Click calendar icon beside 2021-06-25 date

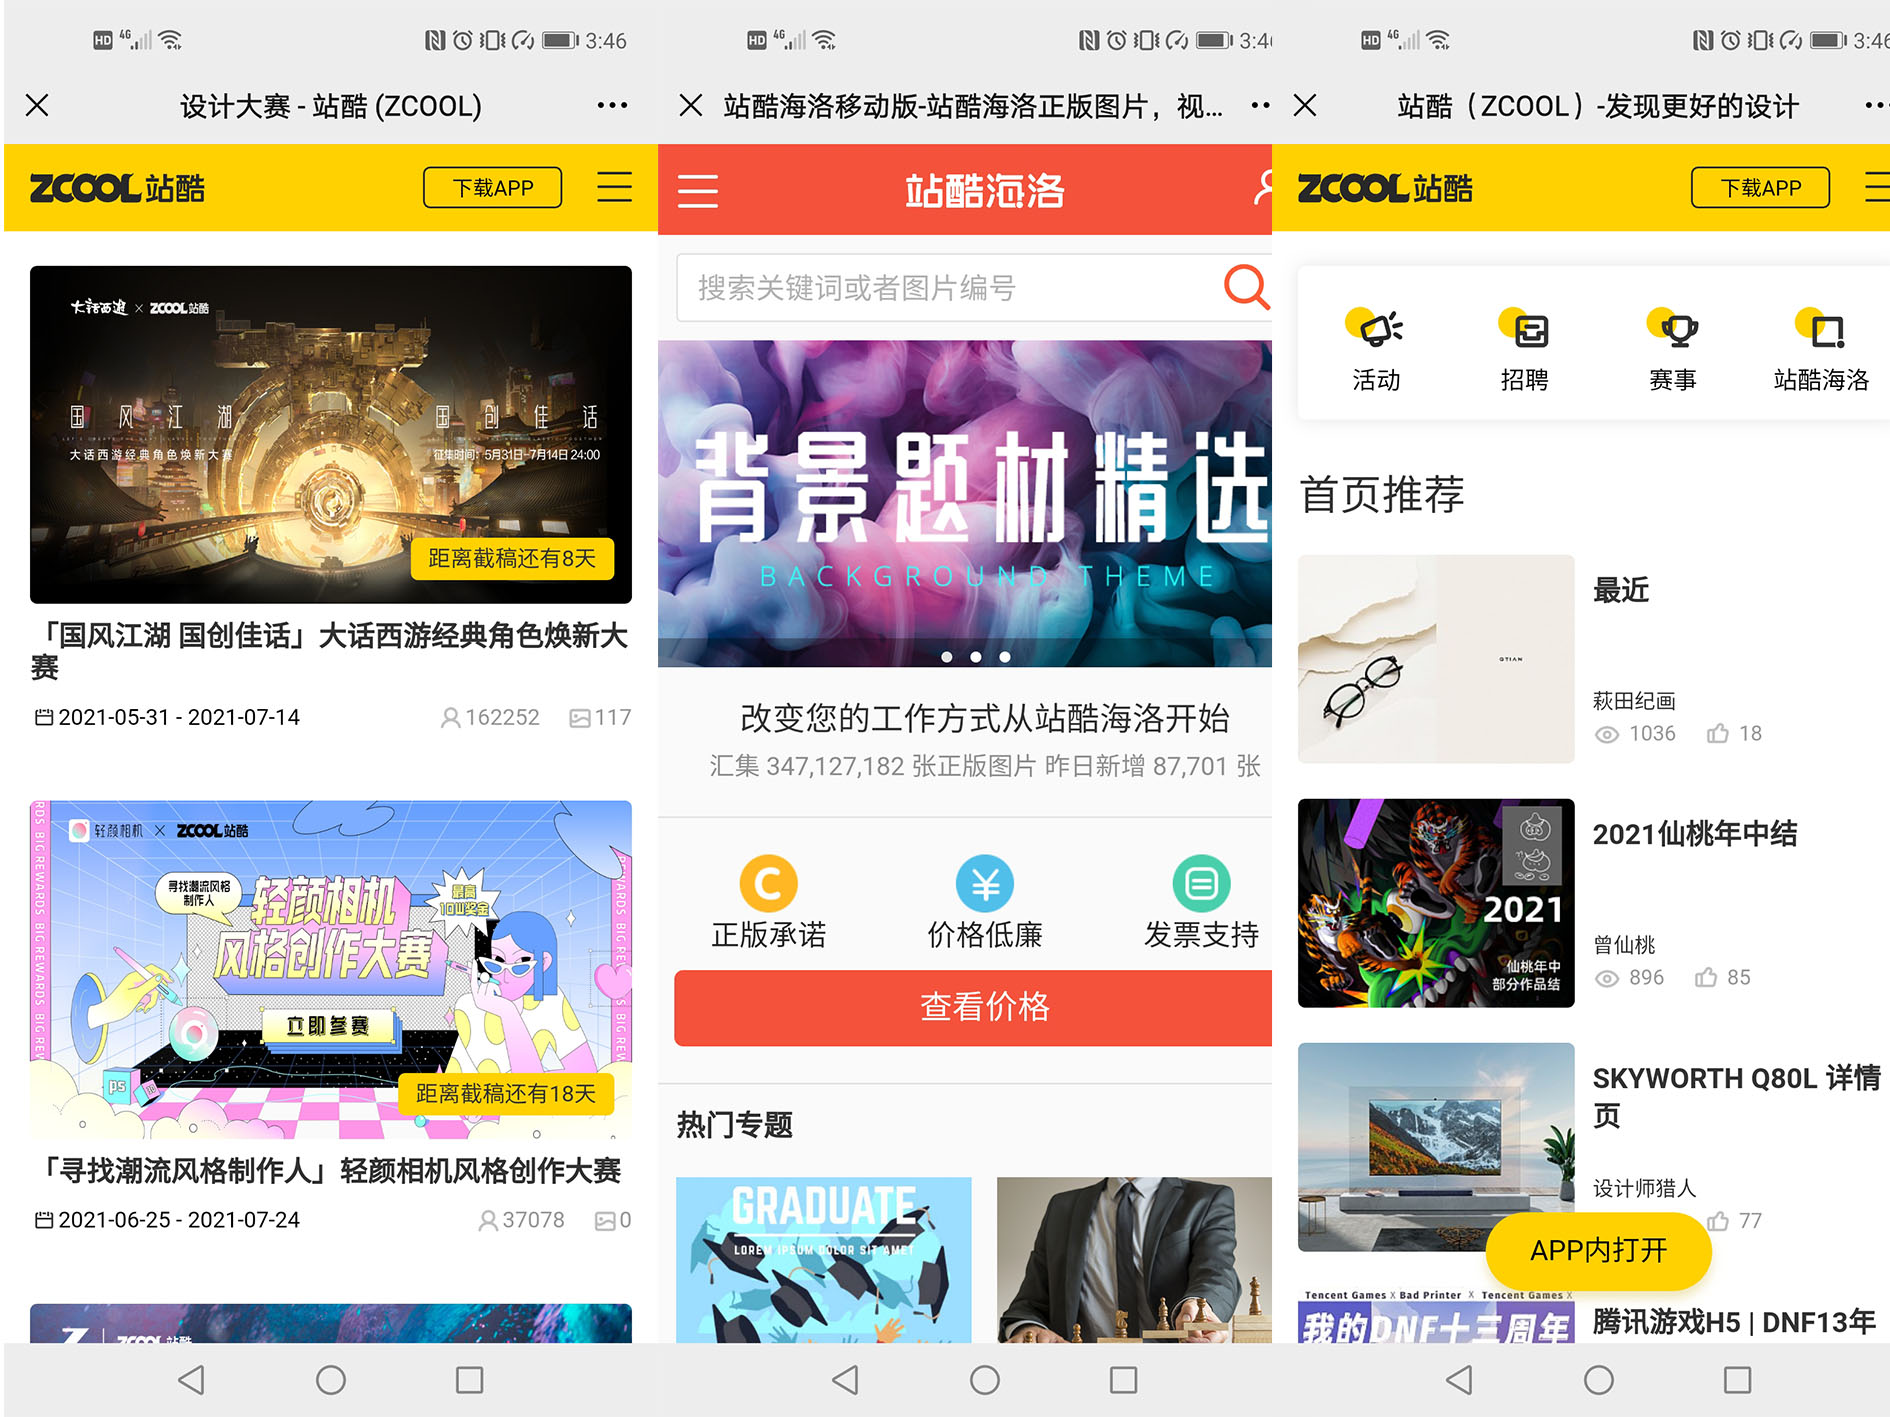coord(43,1220)
